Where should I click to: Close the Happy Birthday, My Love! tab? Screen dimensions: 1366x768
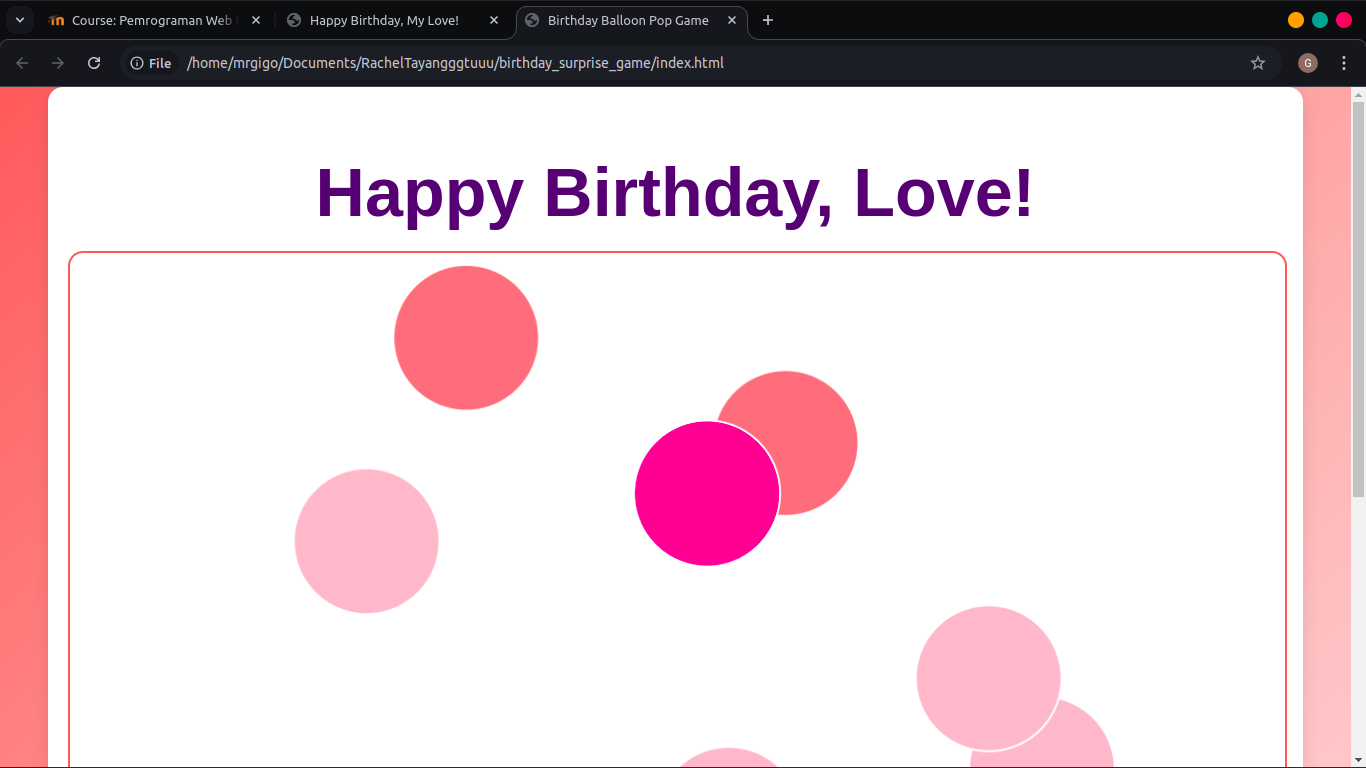pyautogui.click(x=494, y=20)
